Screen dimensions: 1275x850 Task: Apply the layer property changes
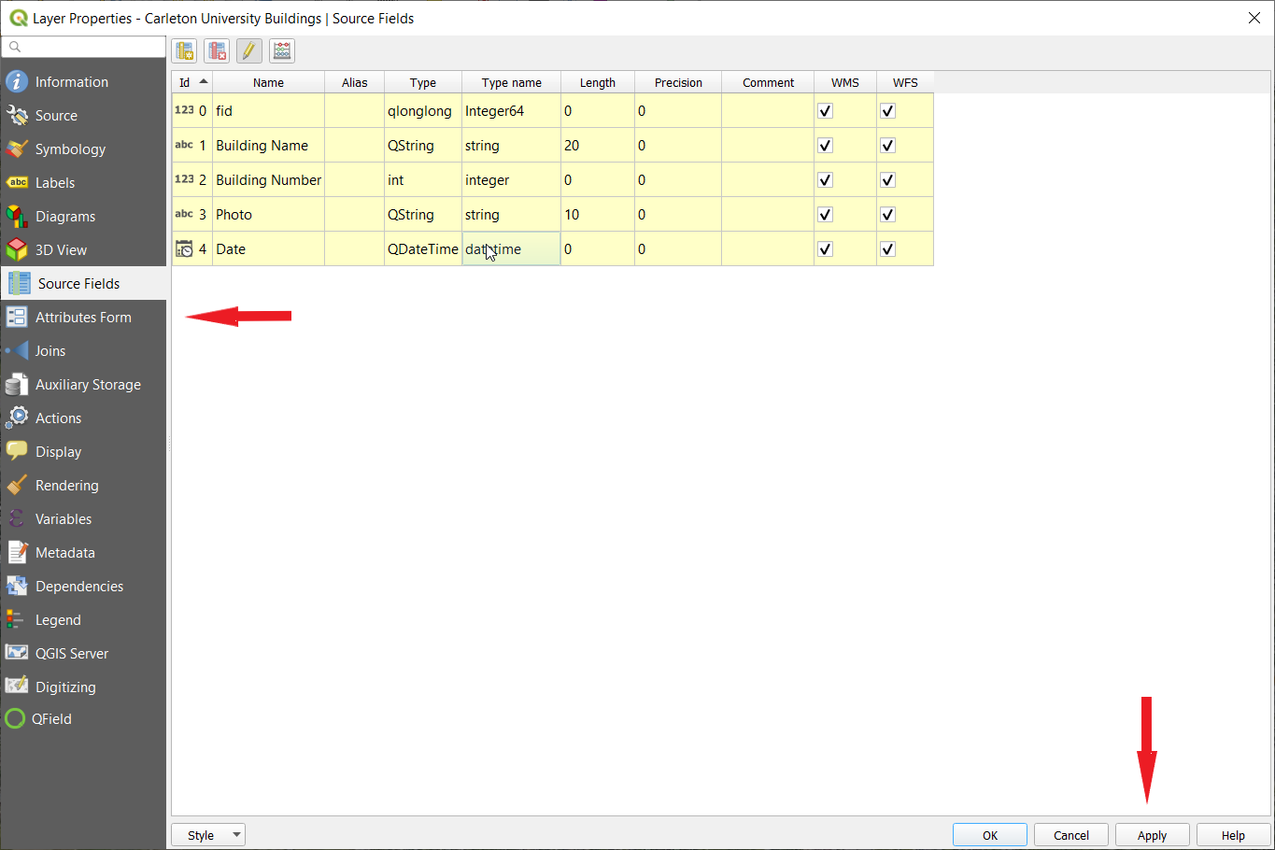pyautogui.click(x=1151, y=834)
